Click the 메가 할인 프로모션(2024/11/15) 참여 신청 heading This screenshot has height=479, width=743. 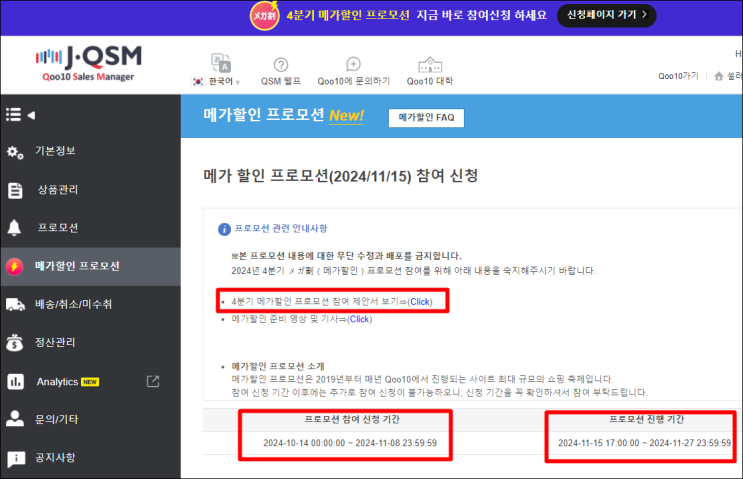tap(340, 176)
